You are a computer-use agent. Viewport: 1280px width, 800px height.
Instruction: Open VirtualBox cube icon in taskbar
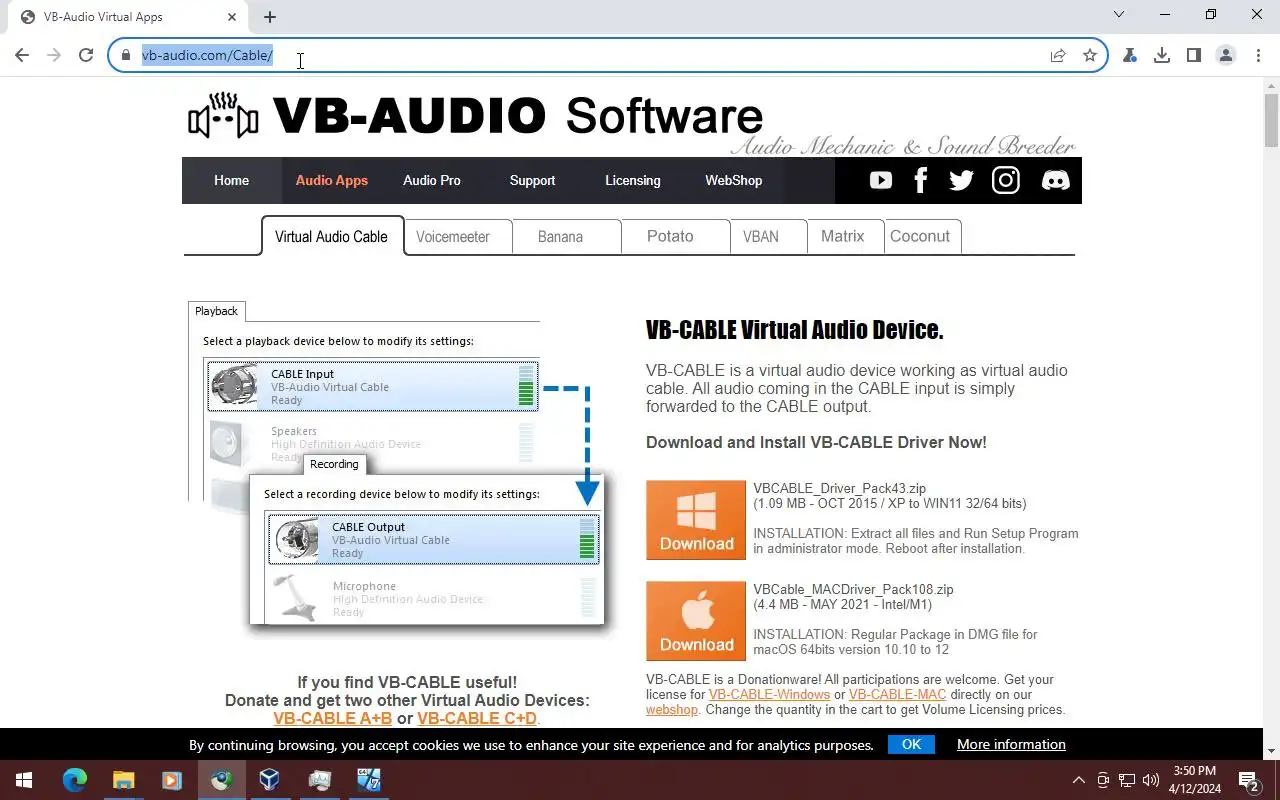point(269,780)
